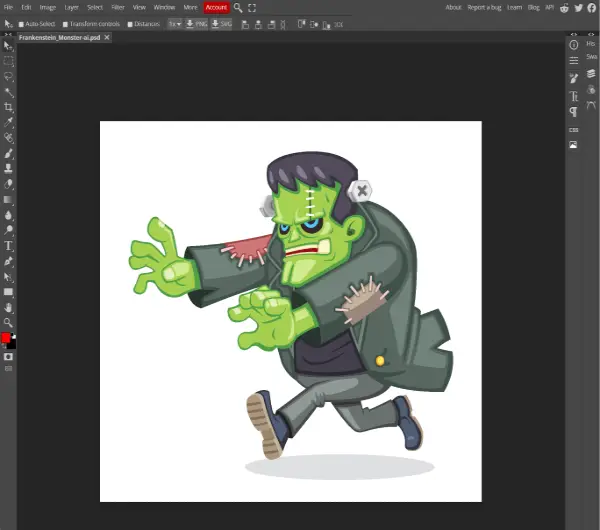Open the Paragraph panel icon
600x530 pixels.
(573, 112)
